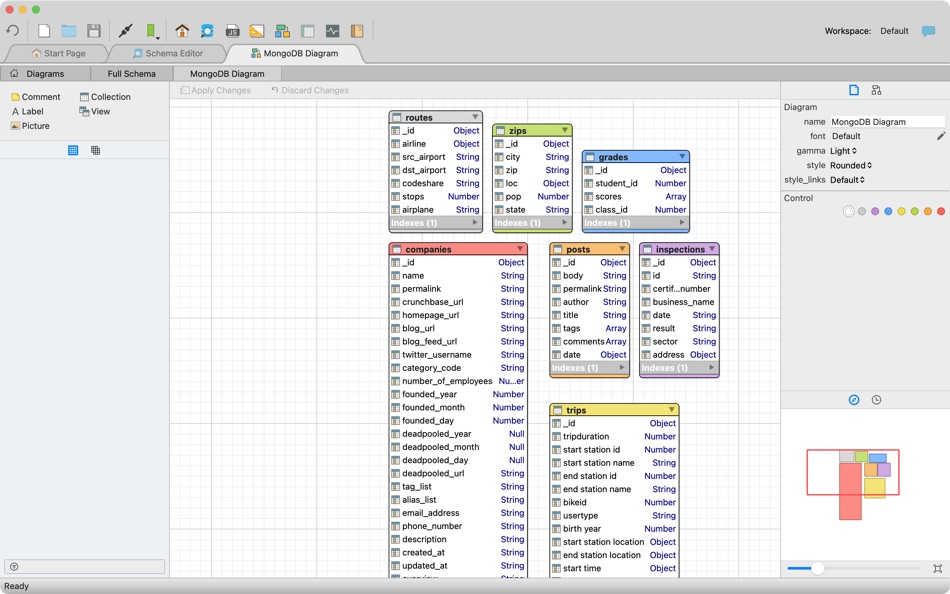
Task: Select the purple color swatch under Control
Action: pyautogui.click(x=875, y=211)
